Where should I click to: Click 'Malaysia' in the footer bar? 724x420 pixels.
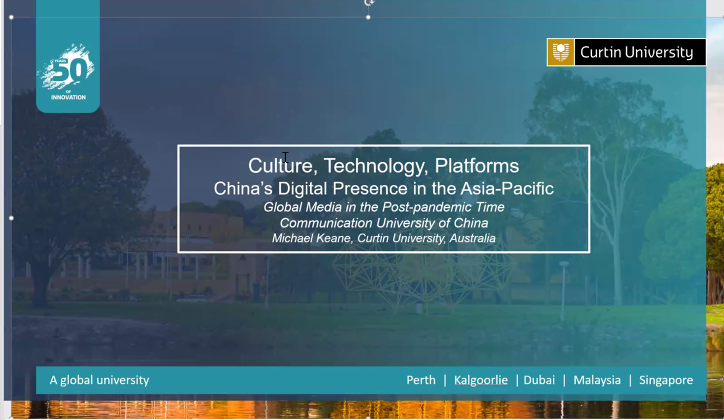tap(596, 380)
